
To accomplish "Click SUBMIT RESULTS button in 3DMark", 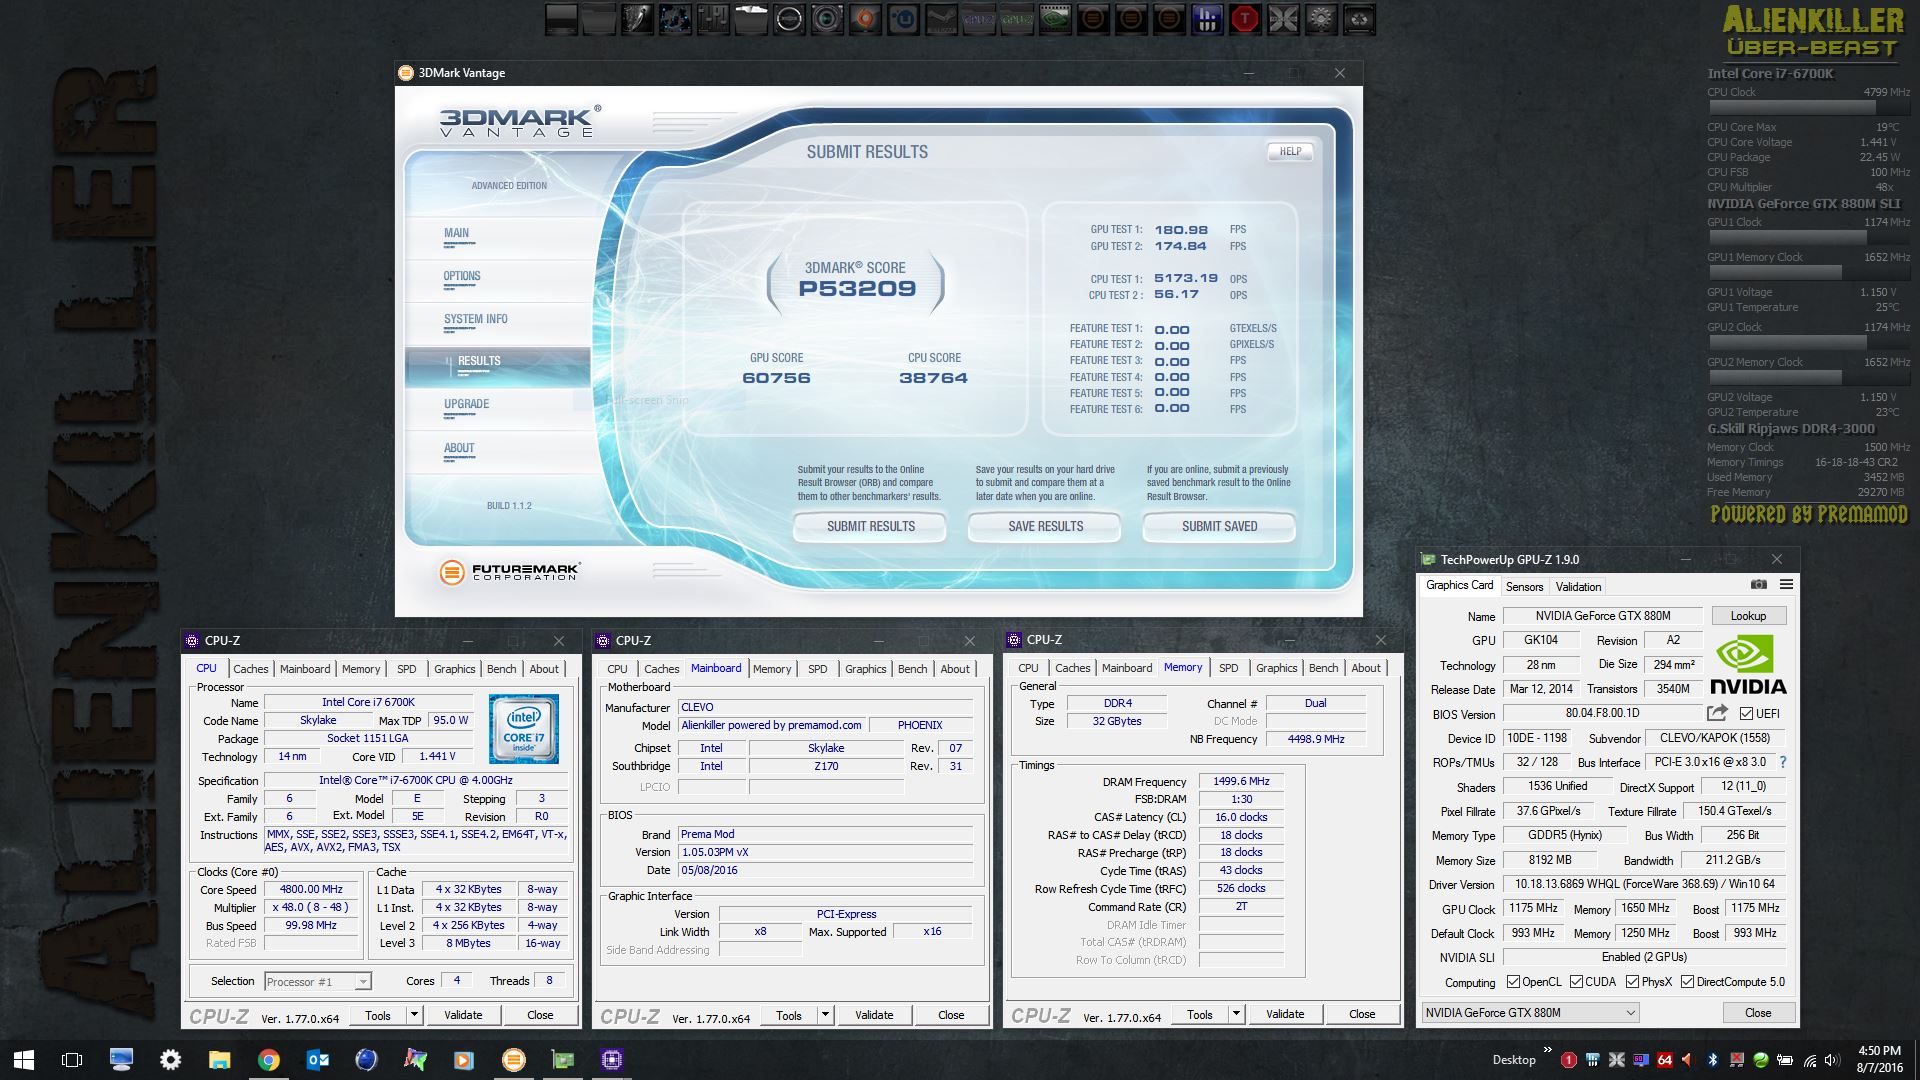I will [870, 526].
